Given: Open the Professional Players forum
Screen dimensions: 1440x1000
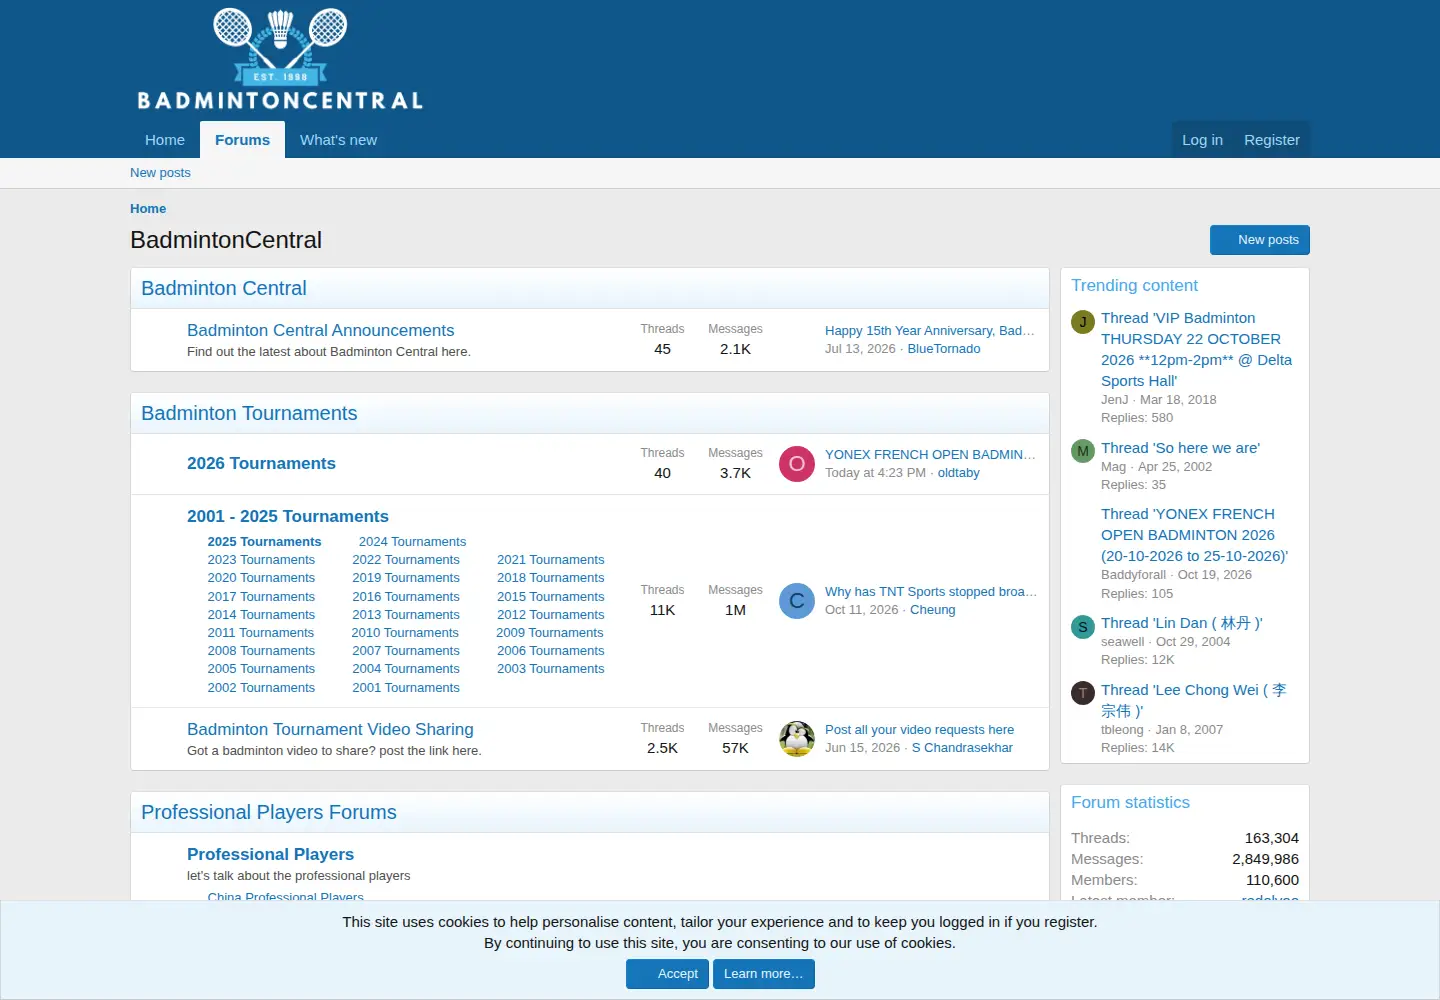Looking at the screenshot, I should [x=270, y=854].
